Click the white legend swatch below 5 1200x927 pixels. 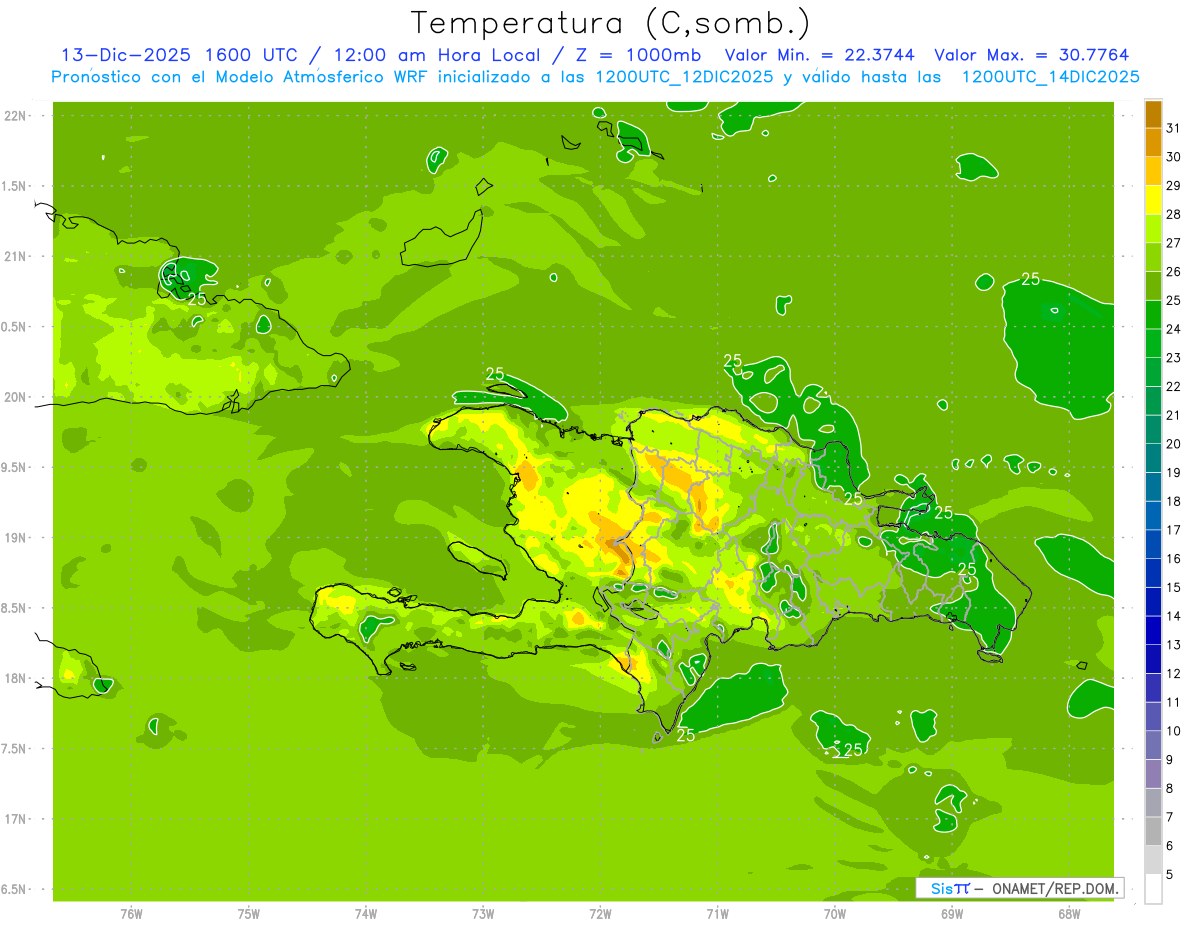tap(1153, 888)
